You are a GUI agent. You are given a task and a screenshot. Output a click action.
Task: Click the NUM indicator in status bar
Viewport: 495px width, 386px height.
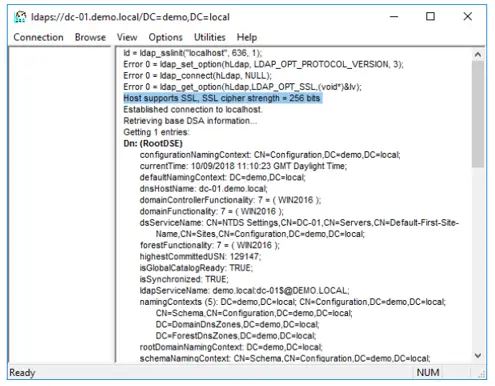click(428, 372)
